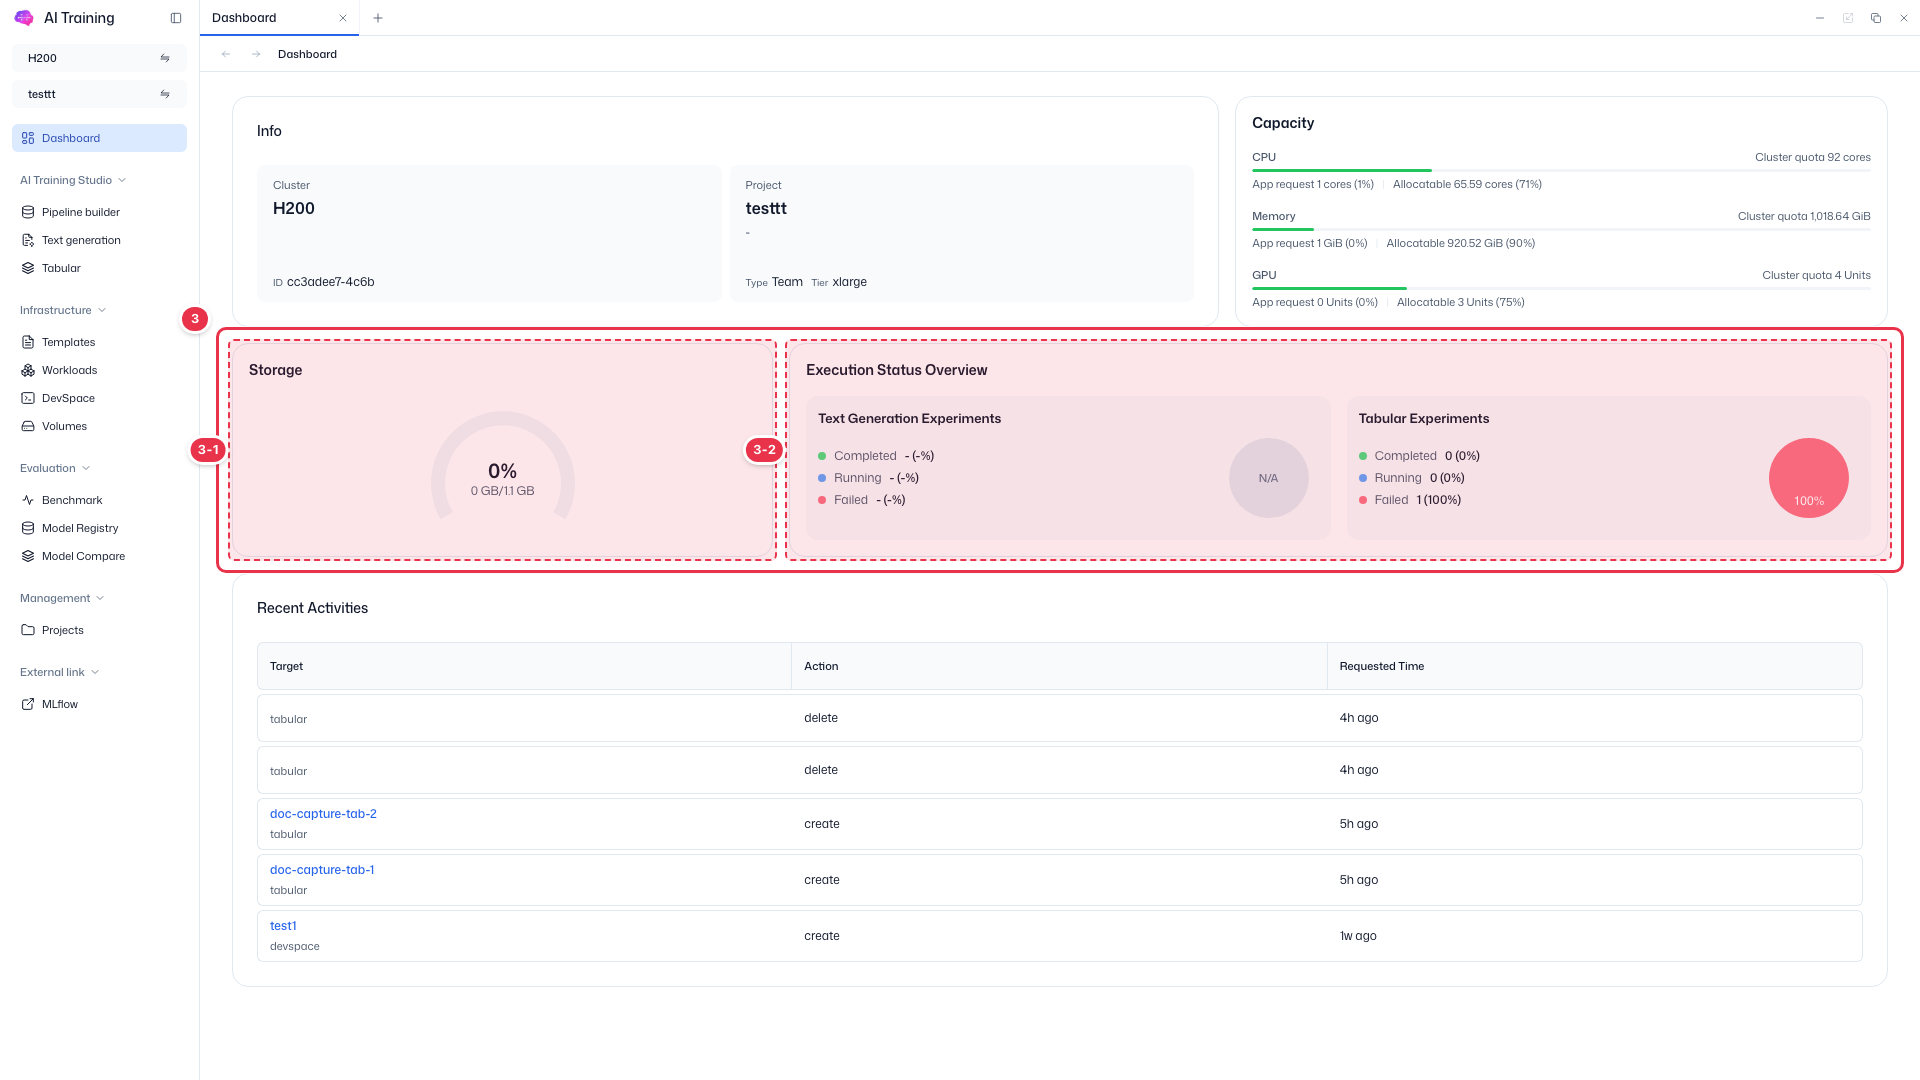Viewport: 1920px width, 1080px height.
Task: Switch project using the testtt swap icon
Action: point(165,94)
